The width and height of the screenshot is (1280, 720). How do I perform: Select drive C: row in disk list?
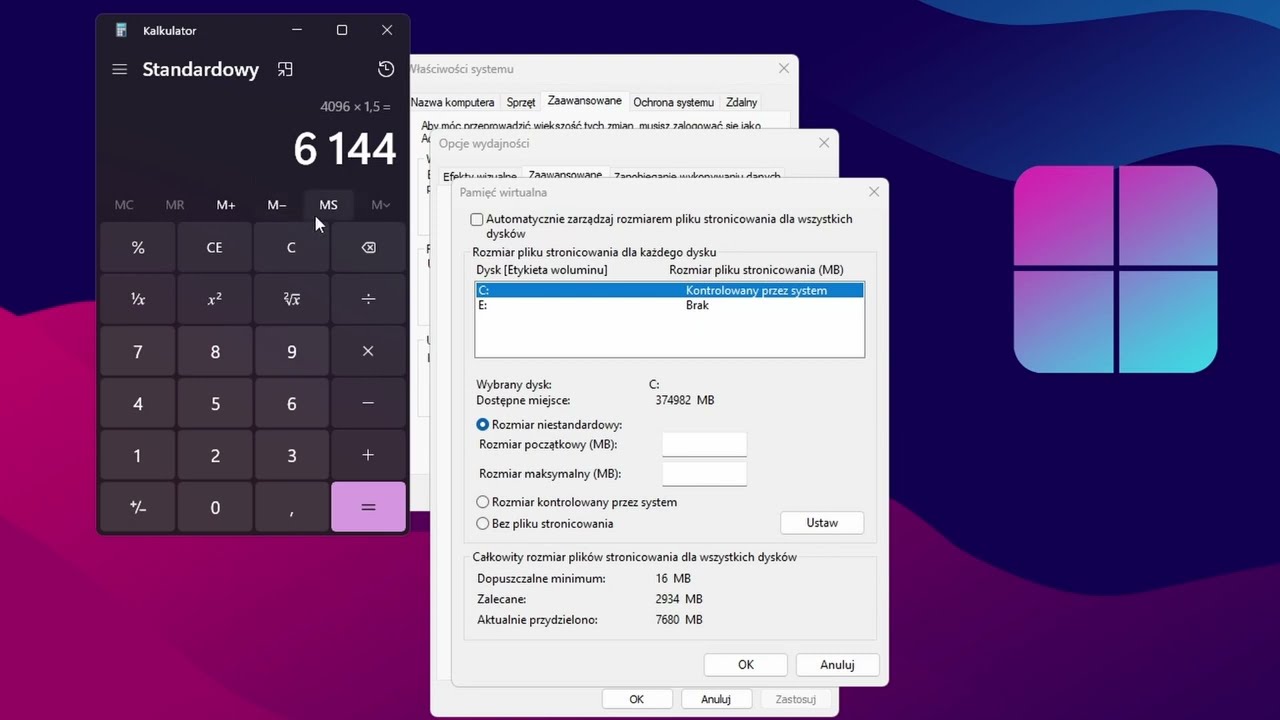point(669,290)
